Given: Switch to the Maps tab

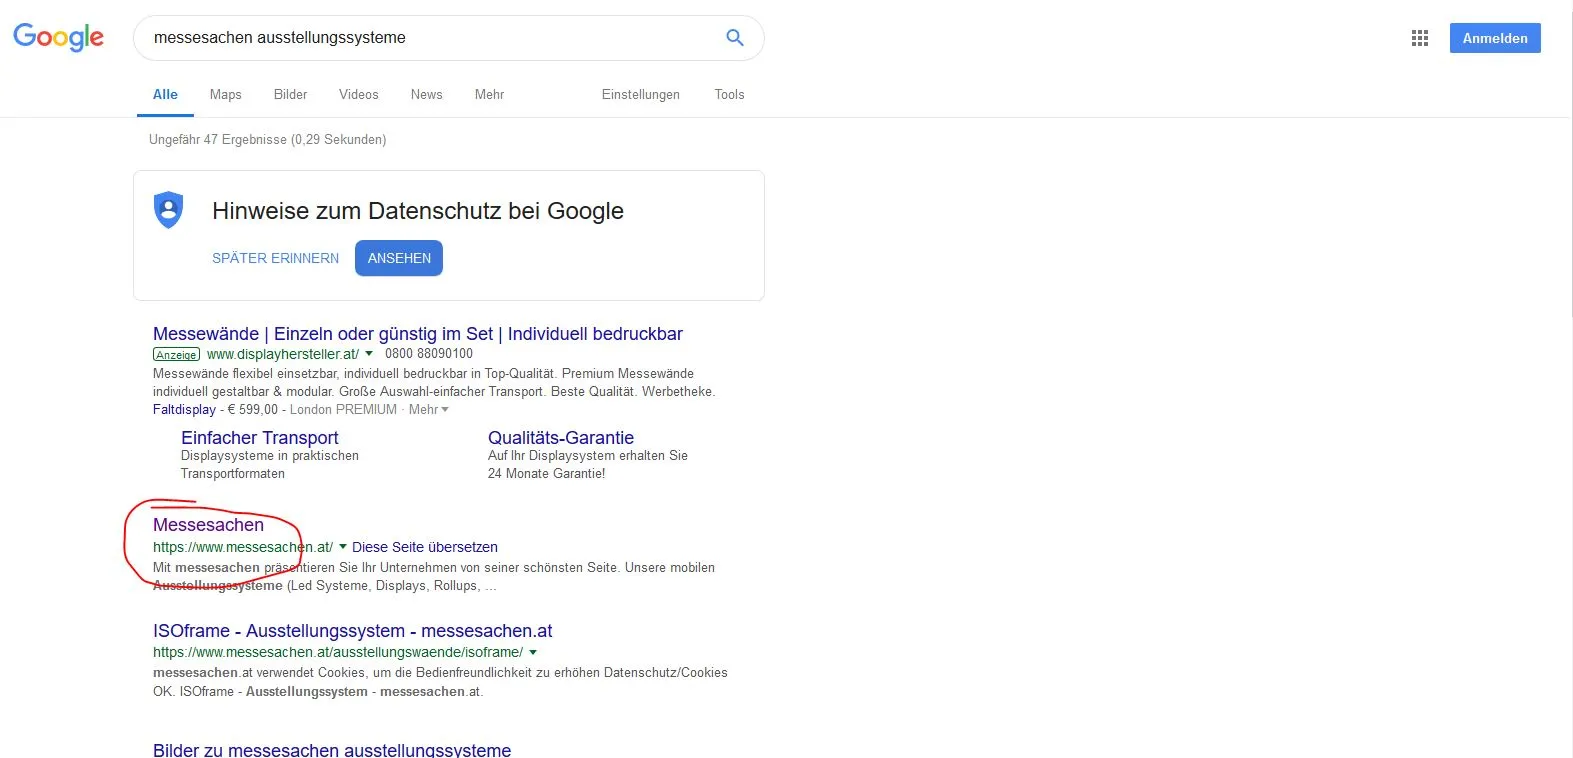Looking at the screenshot, I should tap(225, 94).
